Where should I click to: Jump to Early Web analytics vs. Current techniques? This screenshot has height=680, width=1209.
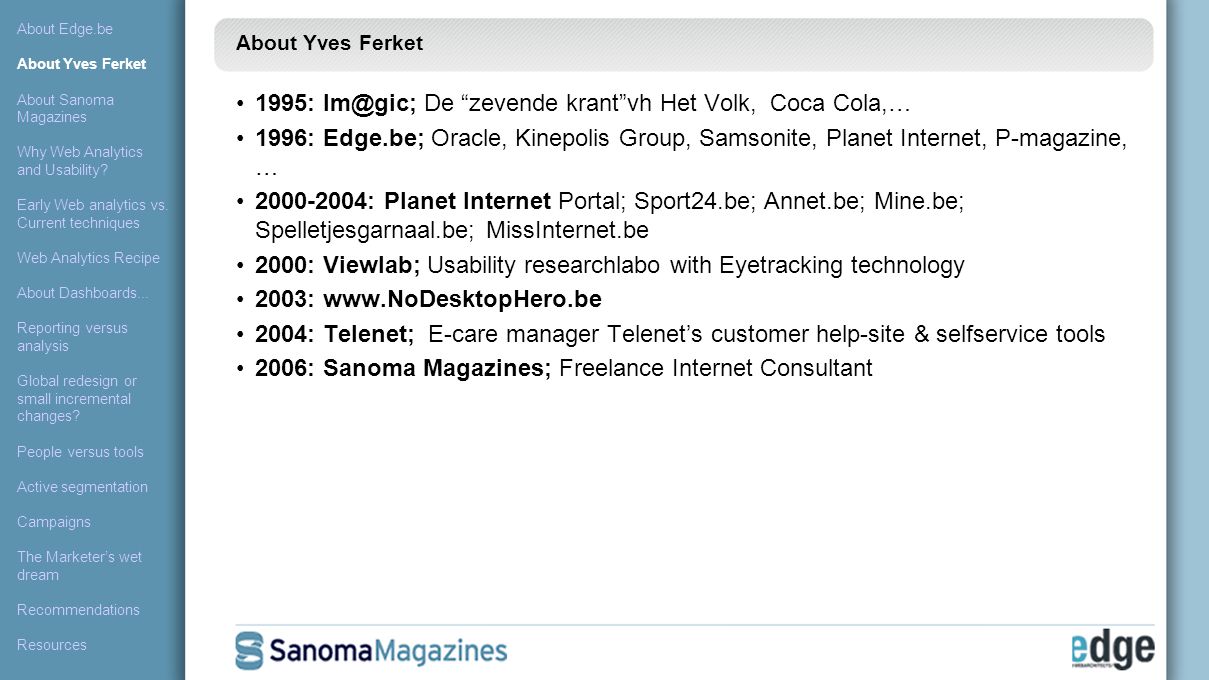(x=92, y=214)
